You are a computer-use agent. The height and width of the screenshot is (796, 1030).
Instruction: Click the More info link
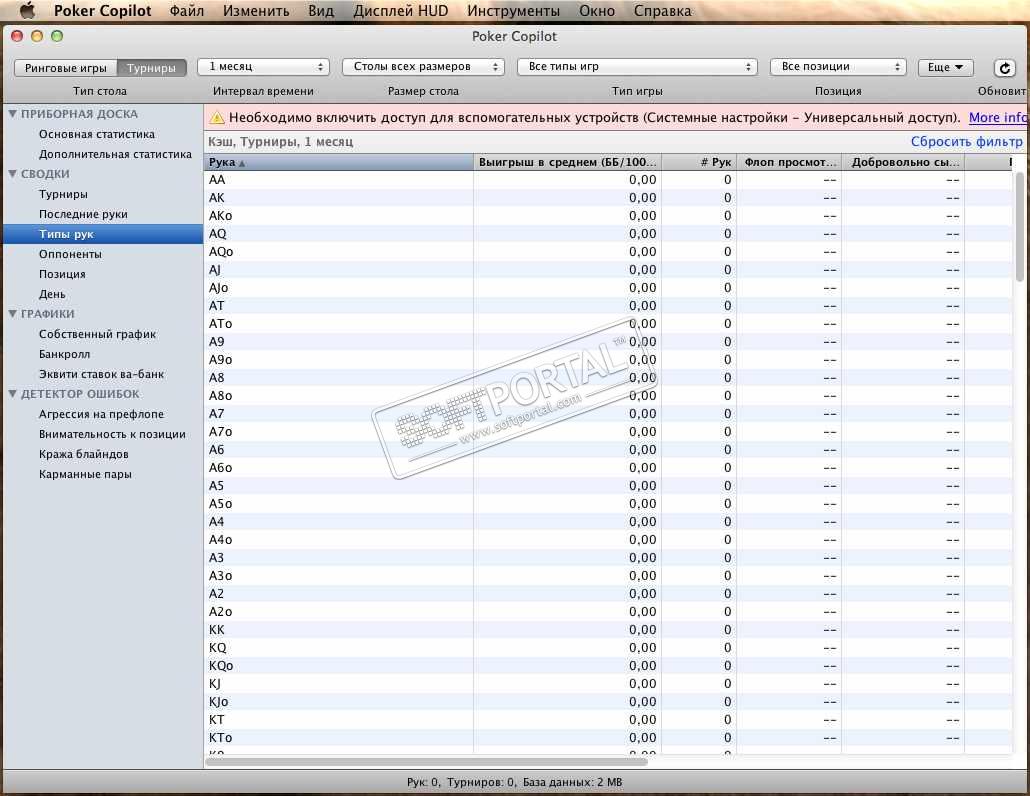click(998, 118)
